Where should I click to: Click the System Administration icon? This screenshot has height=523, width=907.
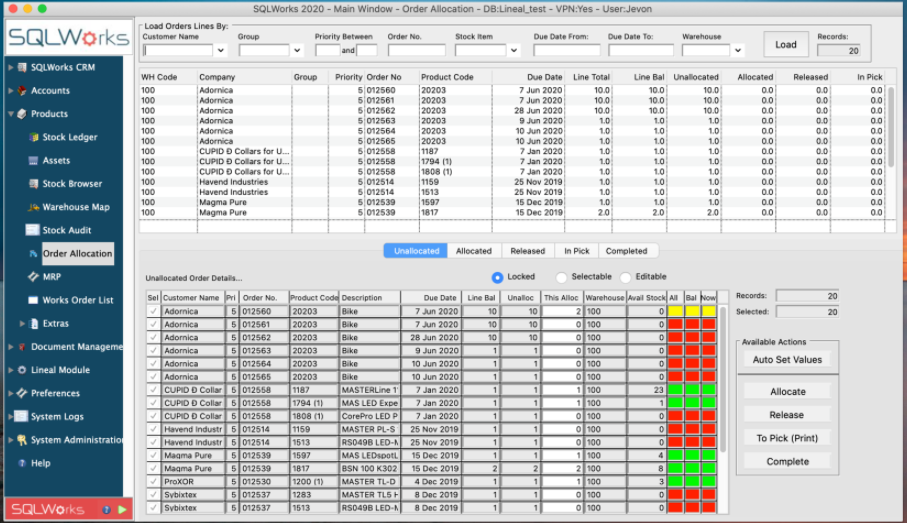(22, 440)
